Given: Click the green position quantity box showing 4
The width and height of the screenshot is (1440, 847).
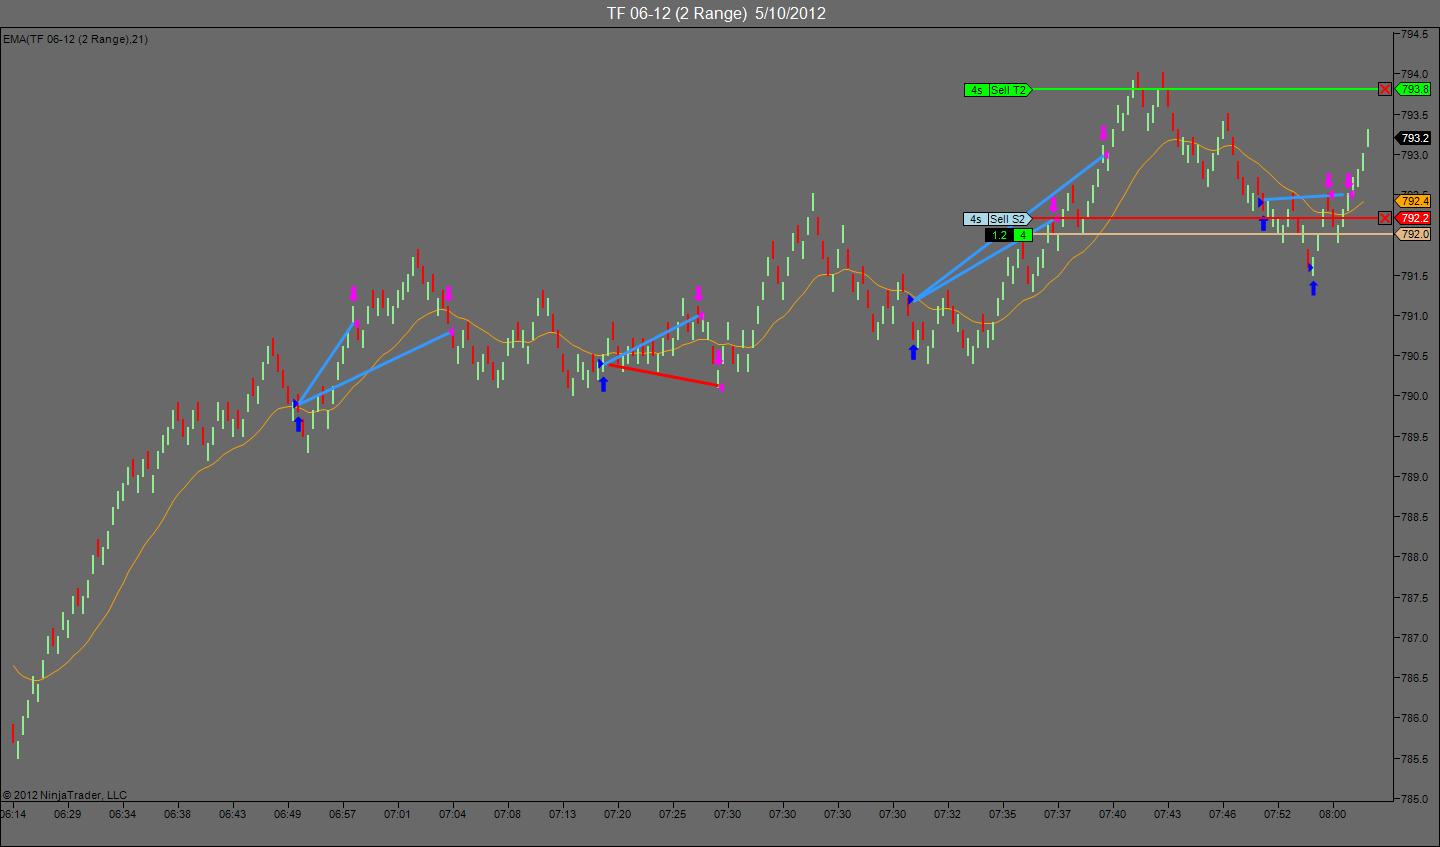Looking at the screenshot, I should pos(1023,235).
